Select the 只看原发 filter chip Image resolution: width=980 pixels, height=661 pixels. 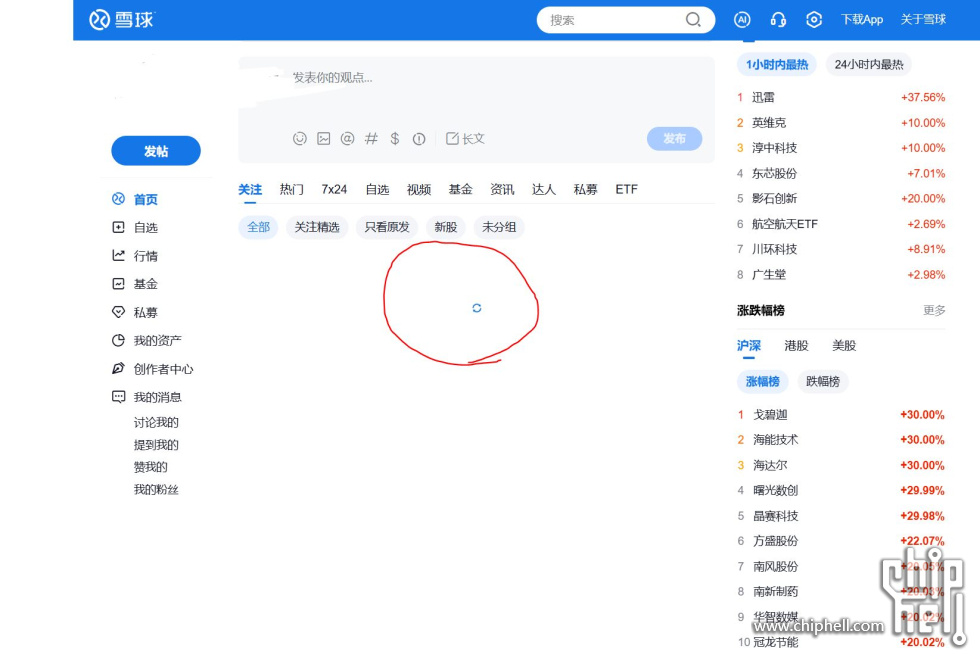[x=387, y=227]
